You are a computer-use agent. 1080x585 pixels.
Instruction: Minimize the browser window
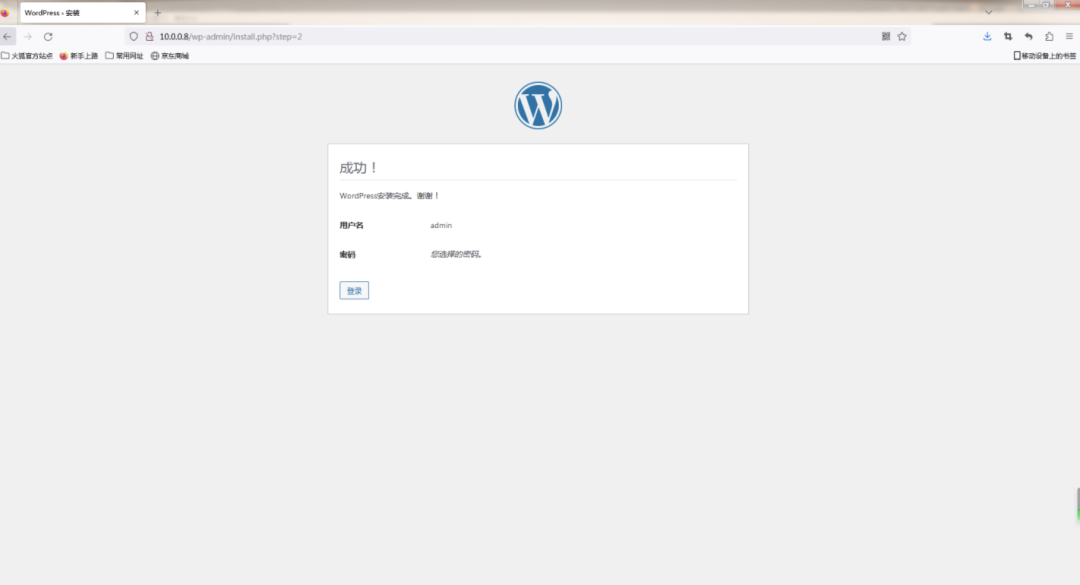(1030, 4)
